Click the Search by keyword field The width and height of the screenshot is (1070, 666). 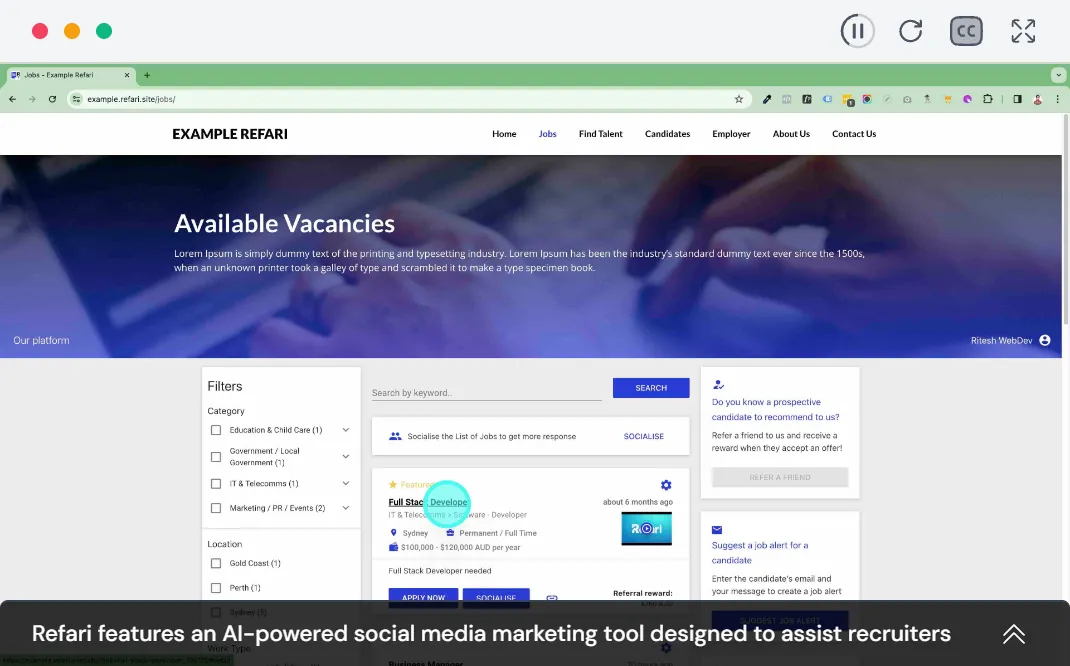pos(487,392)
